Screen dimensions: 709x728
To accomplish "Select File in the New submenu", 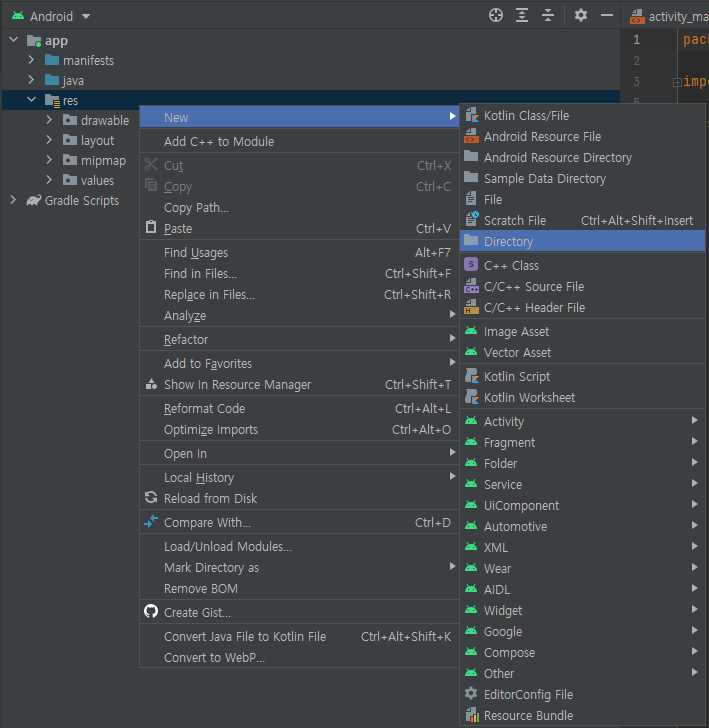I will (x=582, y=199).
